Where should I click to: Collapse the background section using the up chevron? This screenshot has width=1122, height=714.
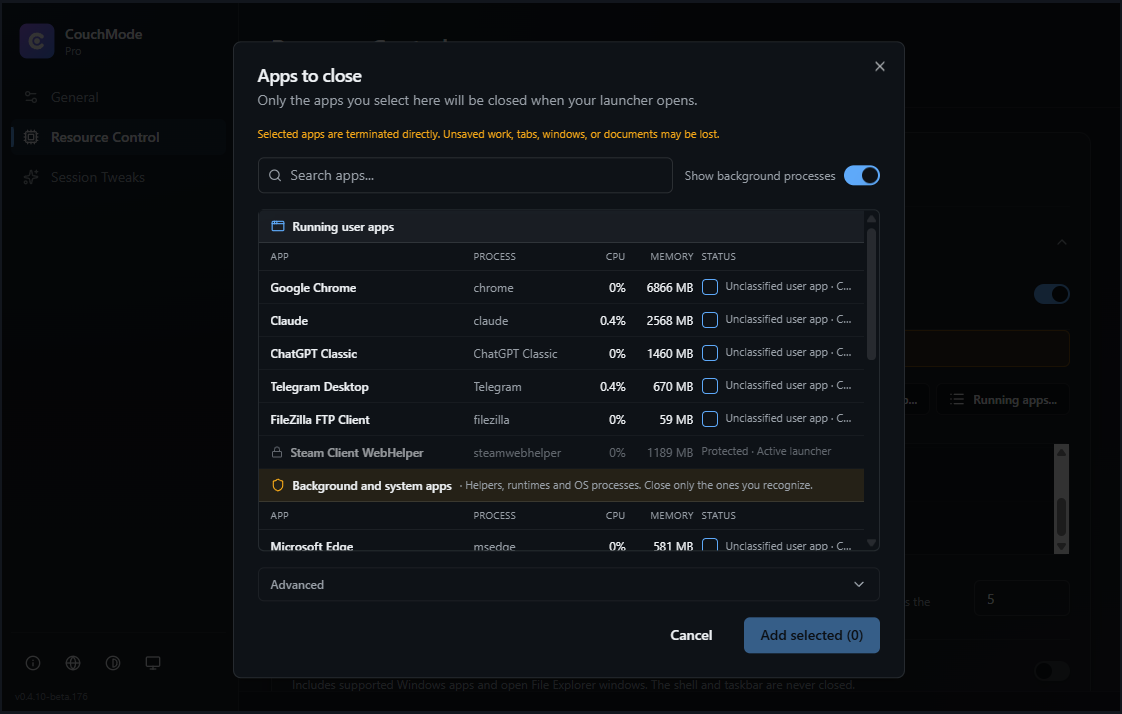(1062, 243)
